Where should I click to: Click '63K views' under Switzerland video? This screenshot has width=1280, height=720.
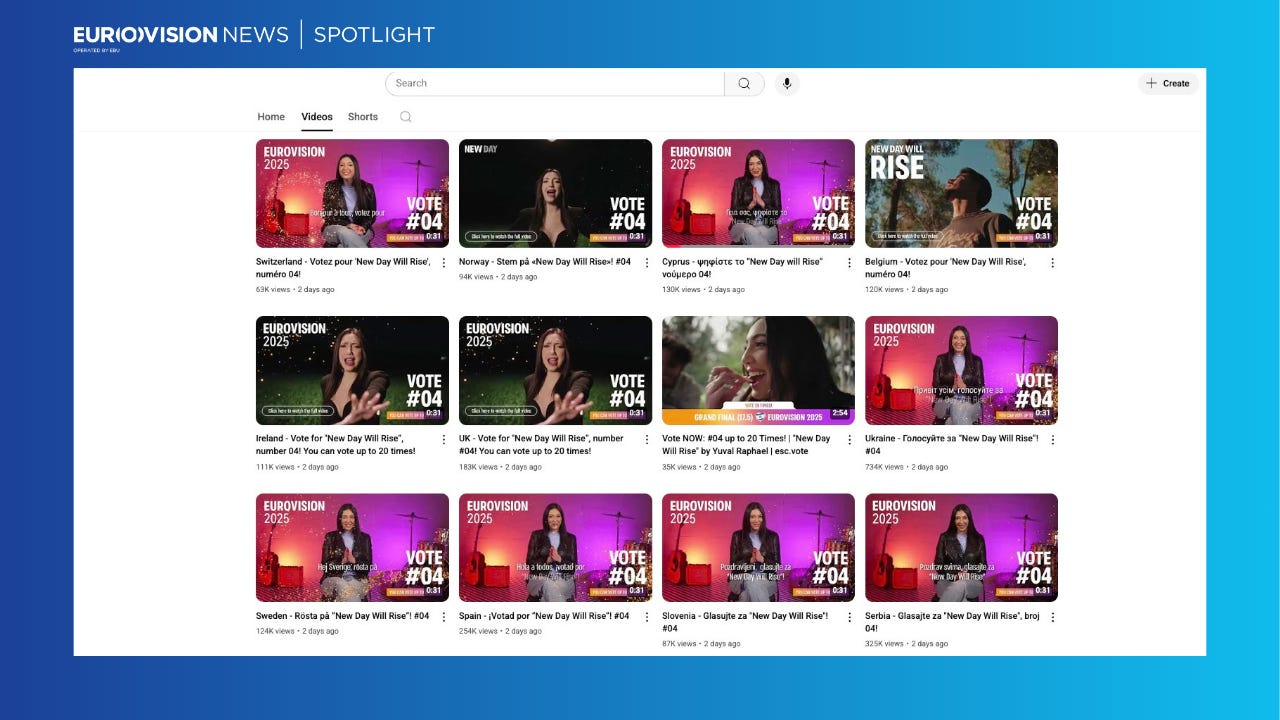pos(273,290)
